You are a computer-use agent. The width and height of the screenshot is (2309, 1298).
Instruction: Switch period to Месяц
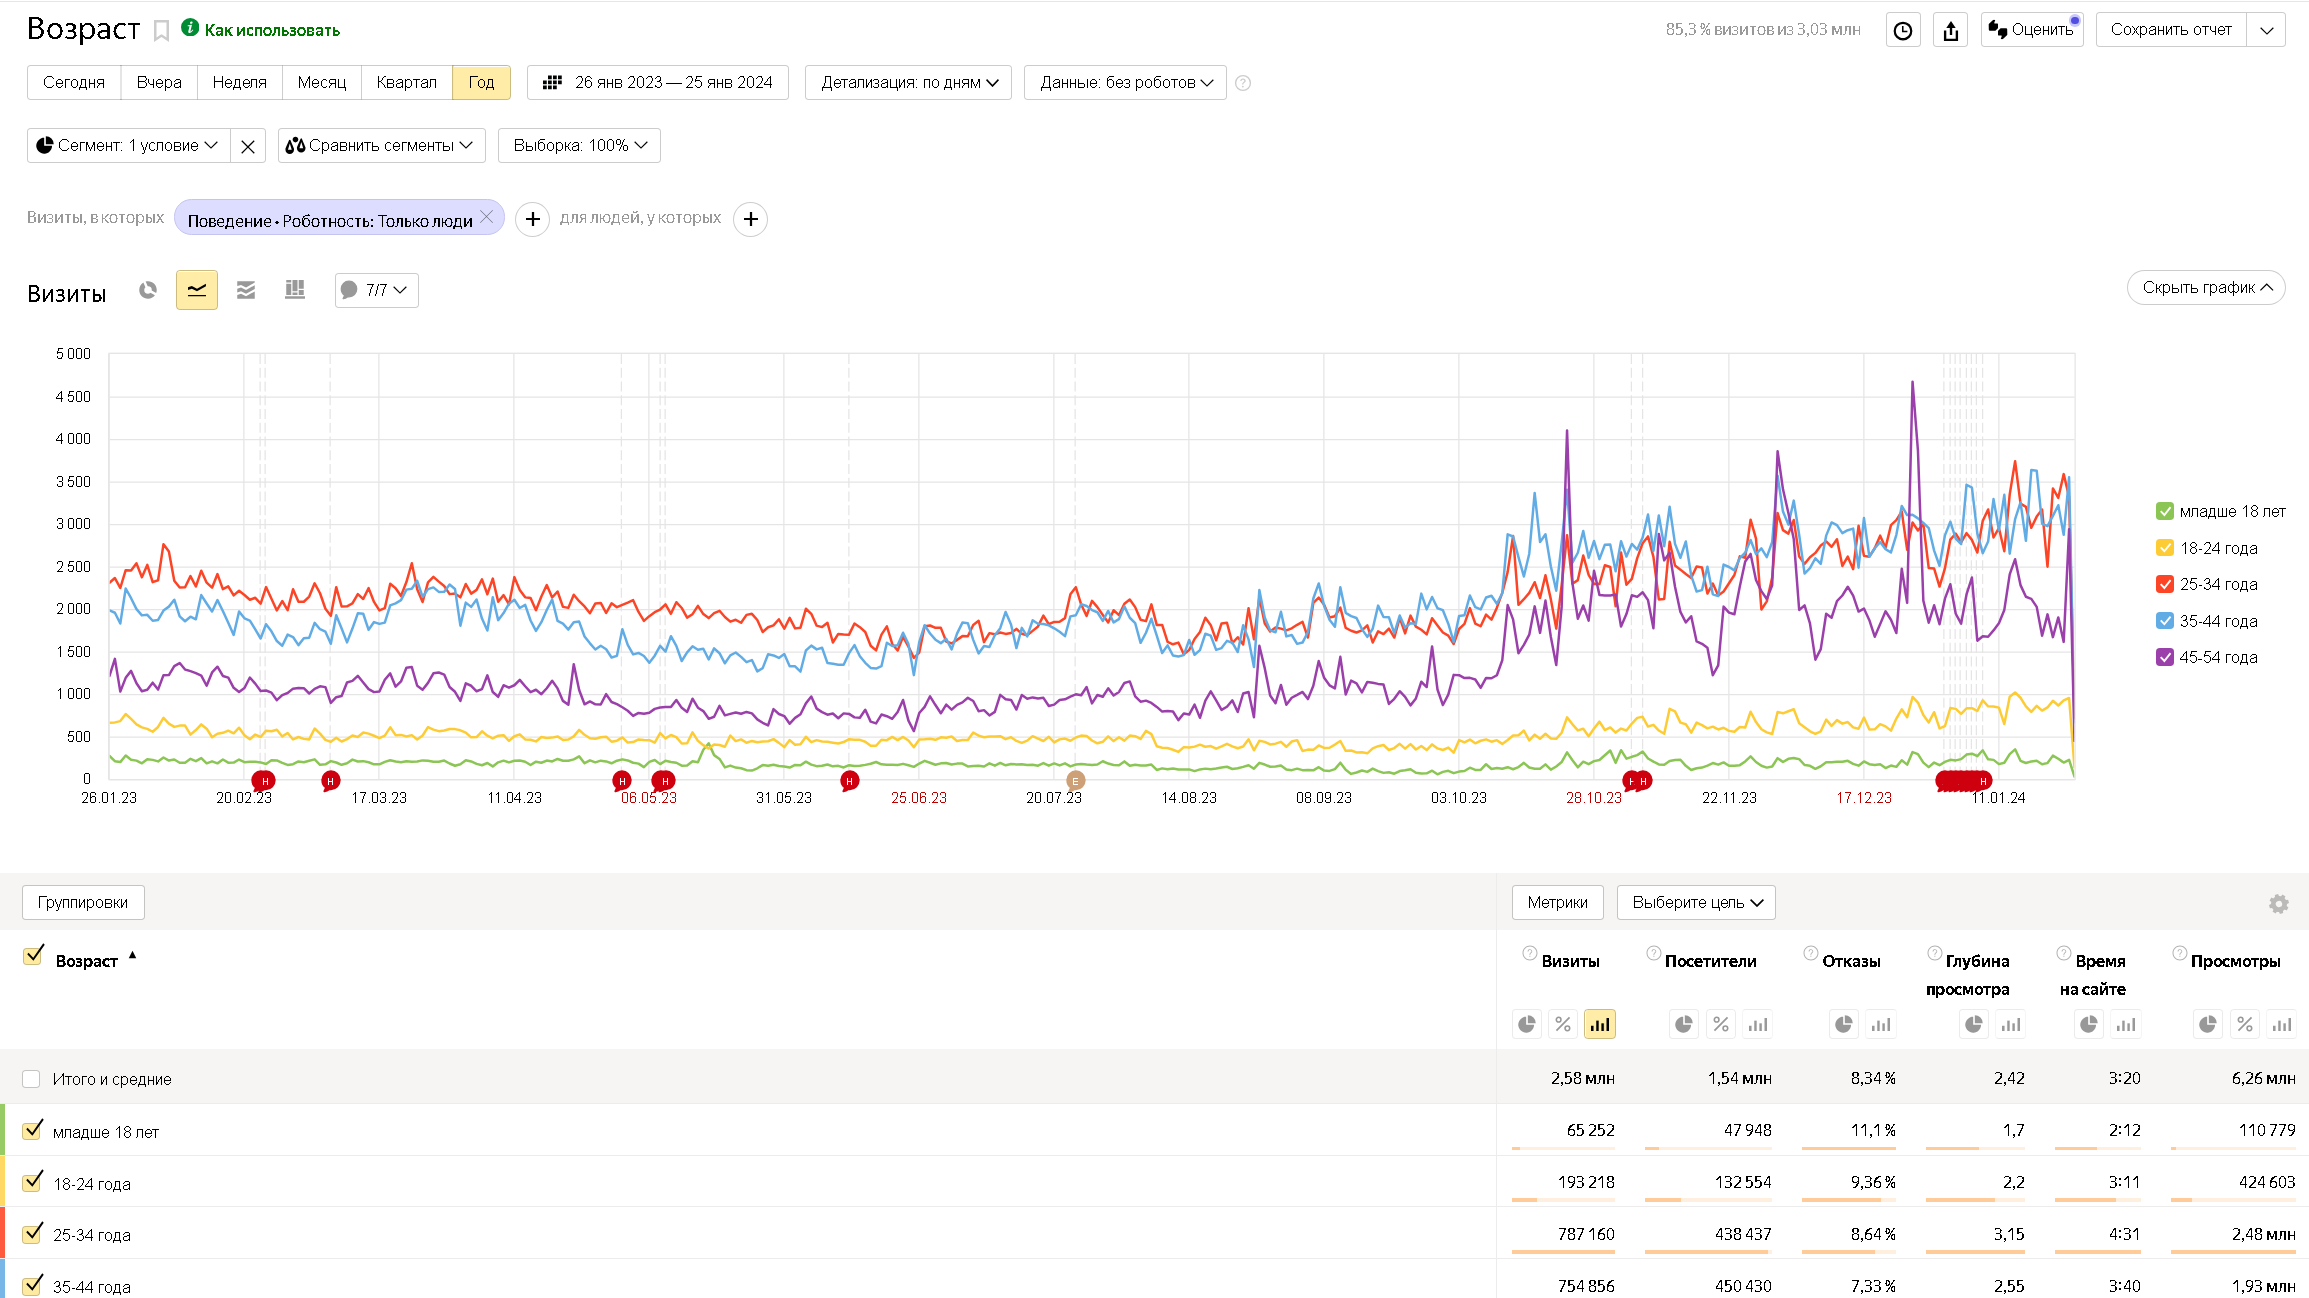321,83
